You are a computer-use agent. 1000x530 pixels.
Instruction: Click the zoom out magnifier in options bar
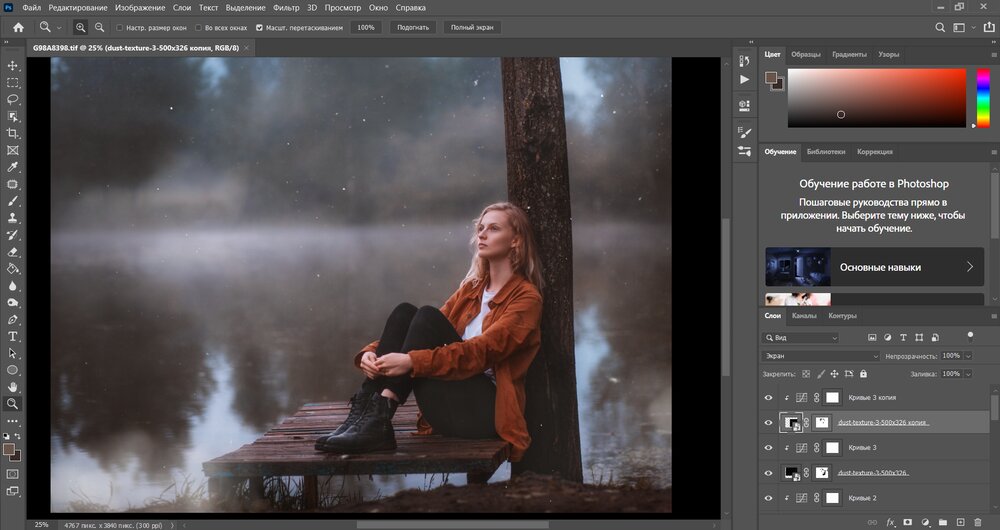click(x=99, y=27)
